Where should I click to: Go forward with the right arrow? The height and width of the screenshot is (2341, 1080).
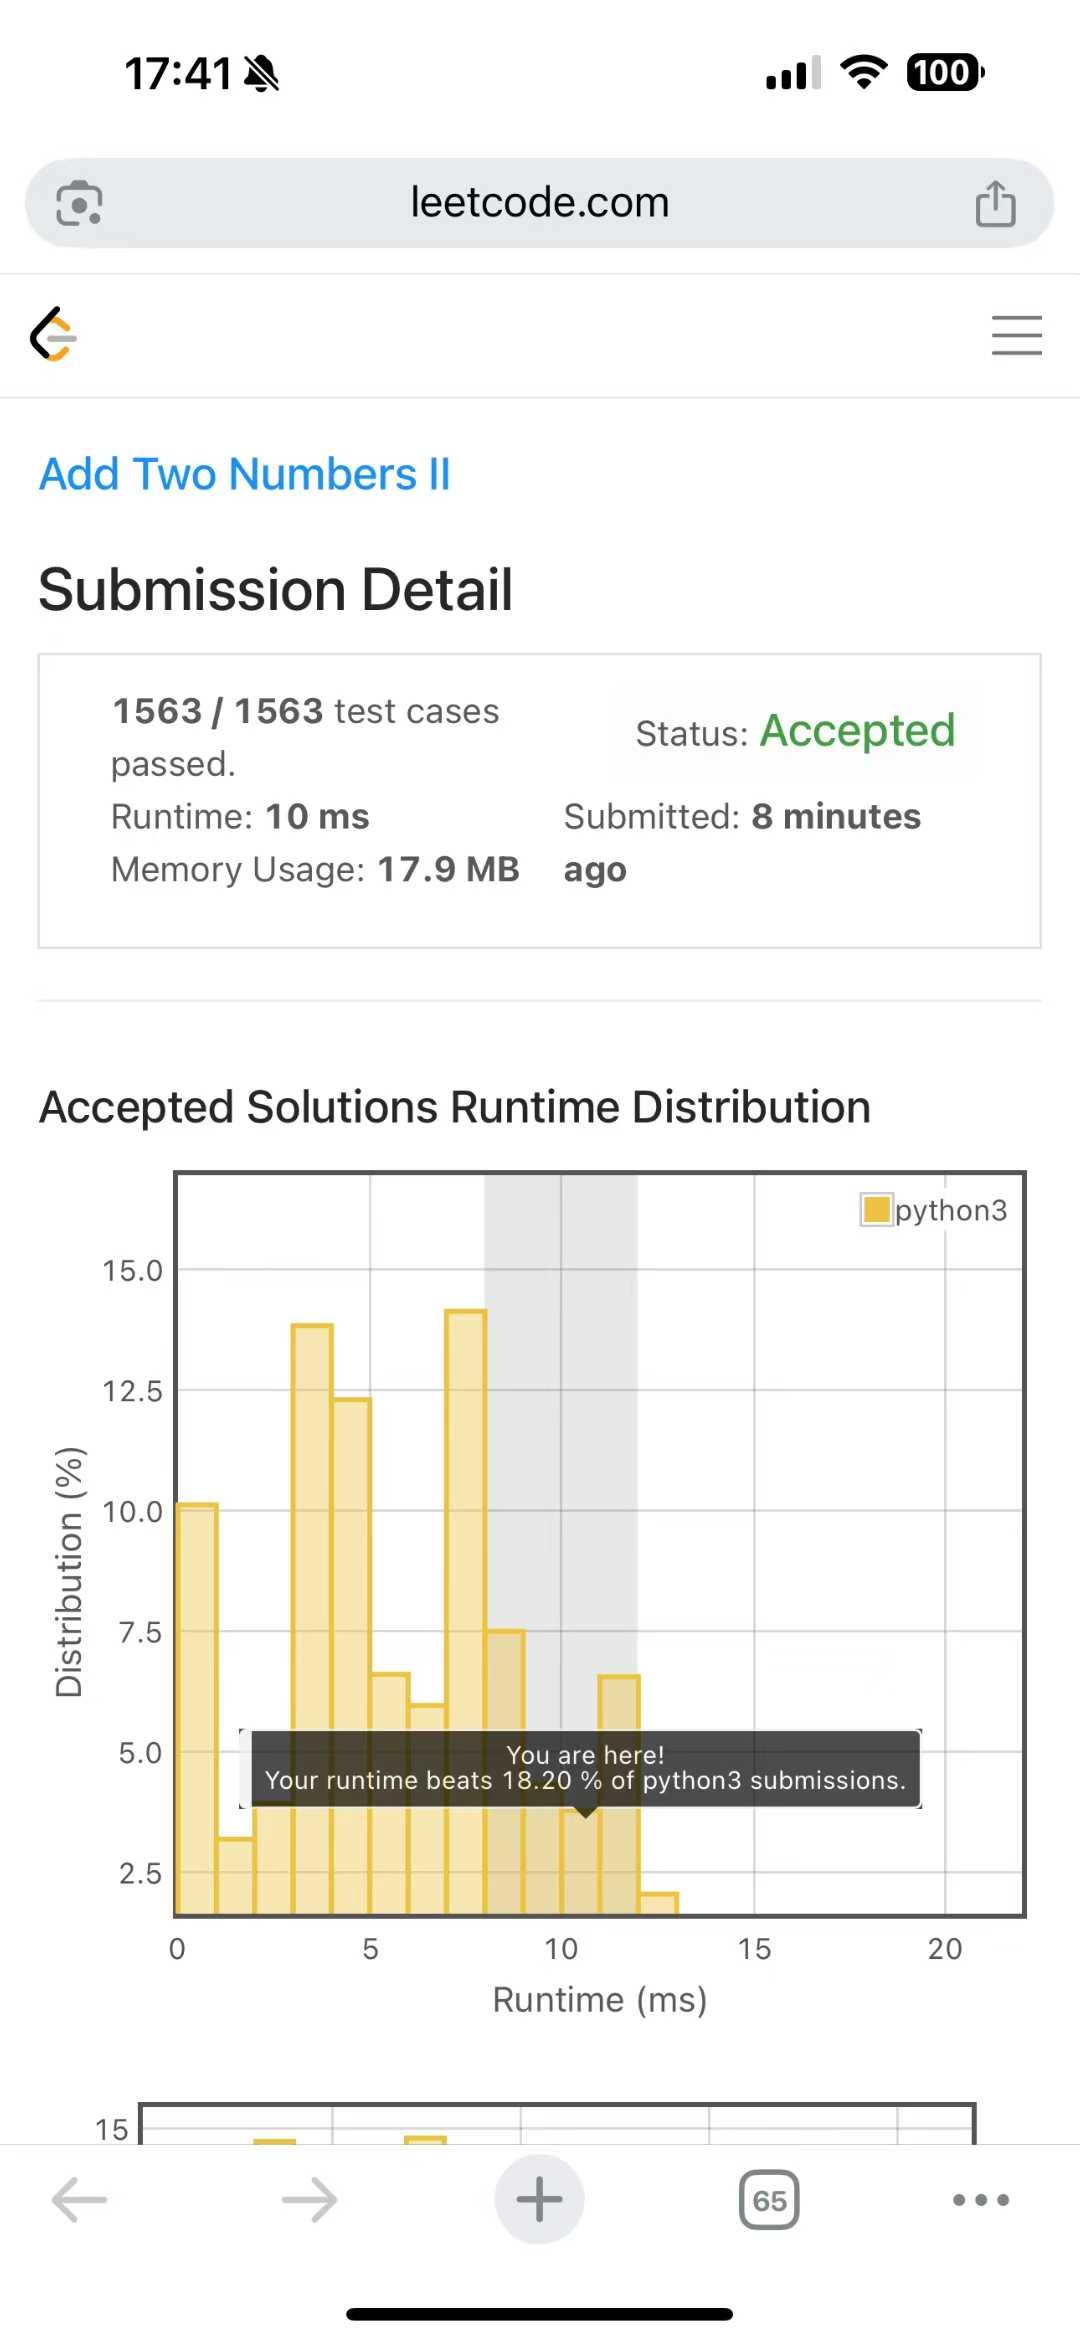(x=309, y=2199)
